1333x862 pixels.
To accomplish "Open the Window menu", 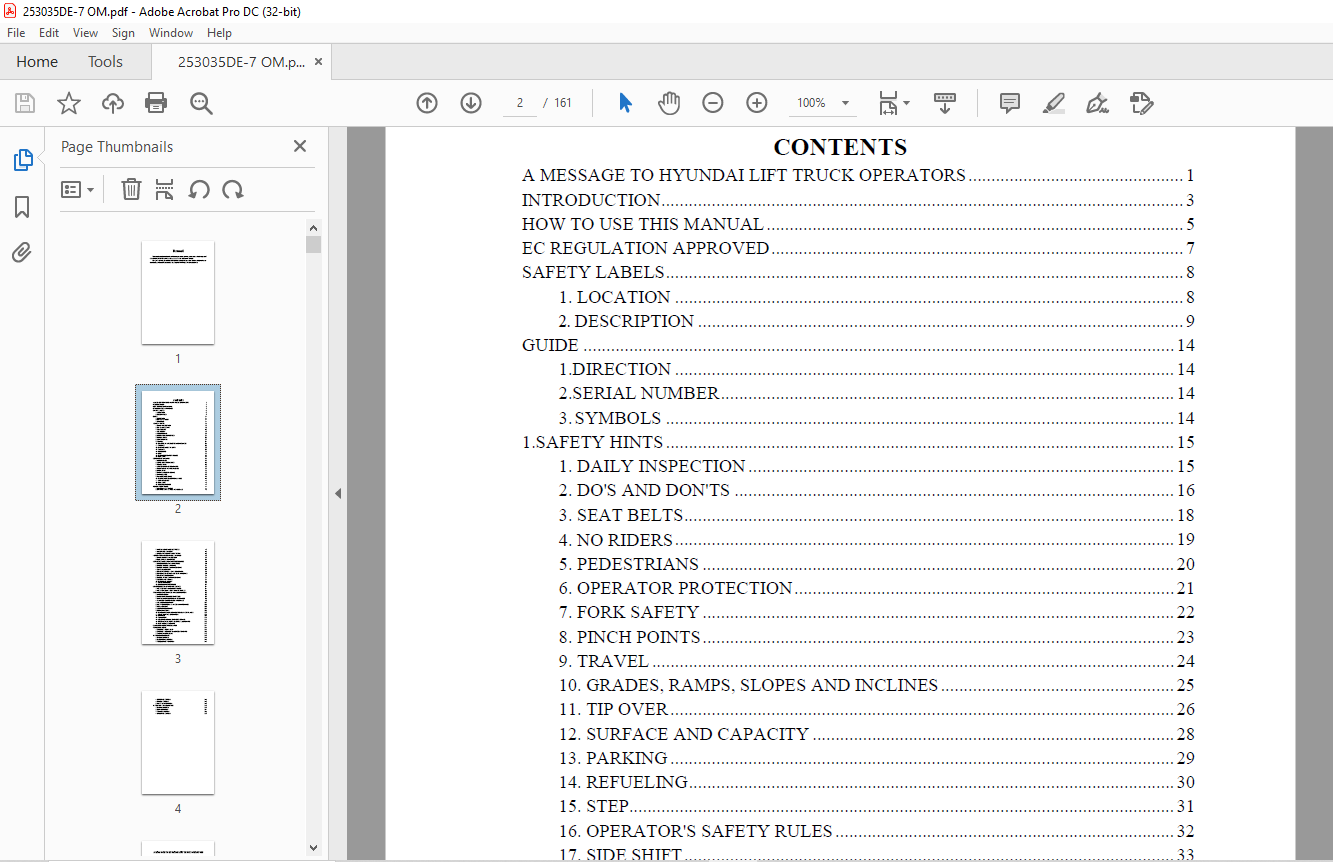I will (x=171, y=33).
